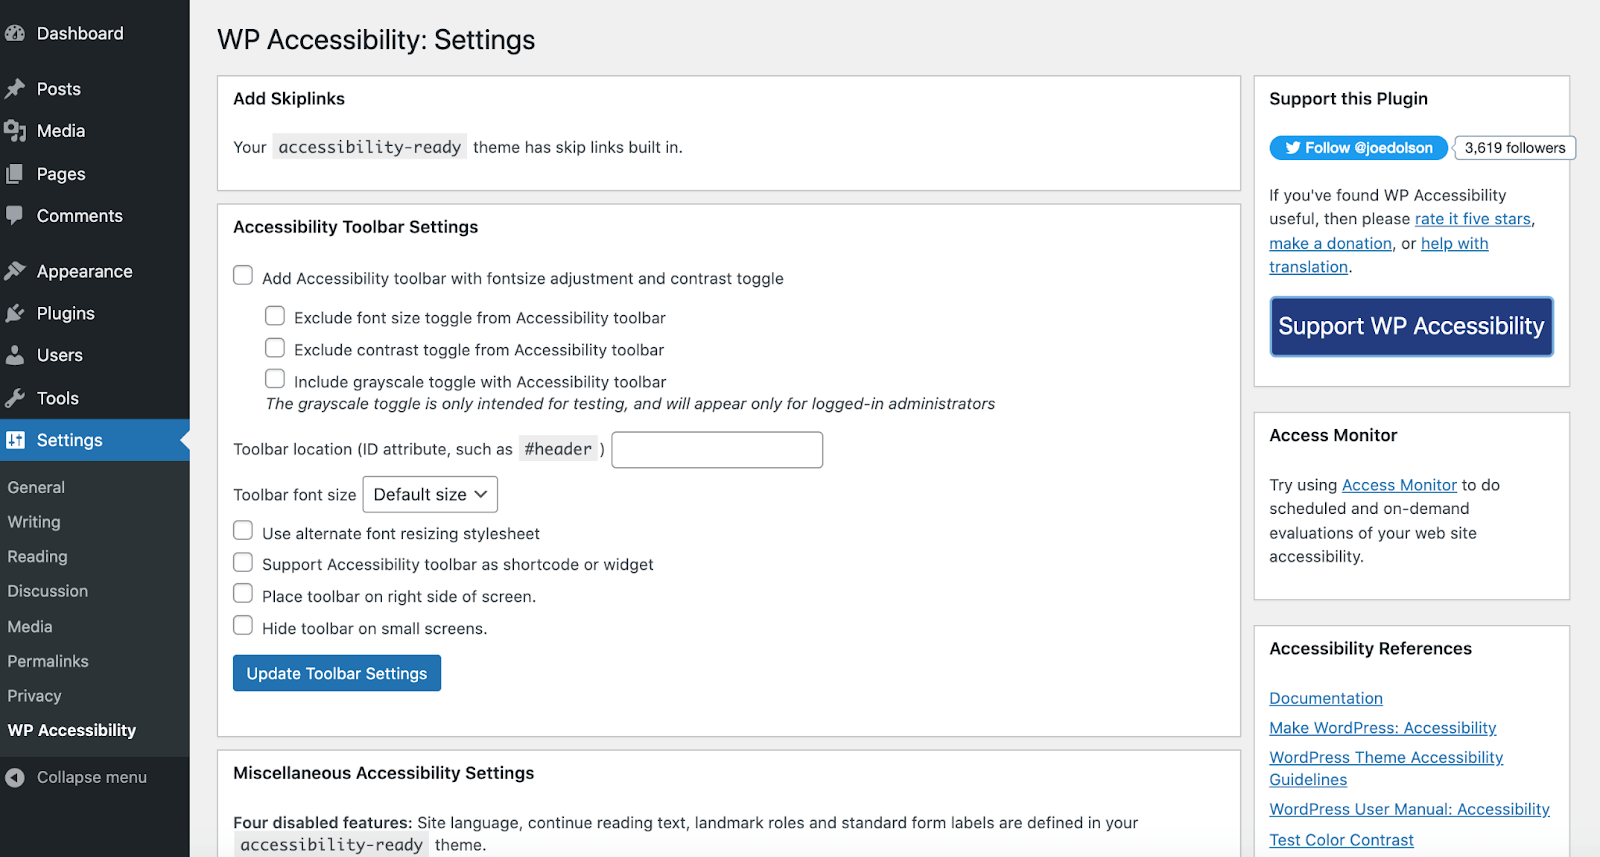
Task: Open rate it five stars link
Action: click(1473, 219)
